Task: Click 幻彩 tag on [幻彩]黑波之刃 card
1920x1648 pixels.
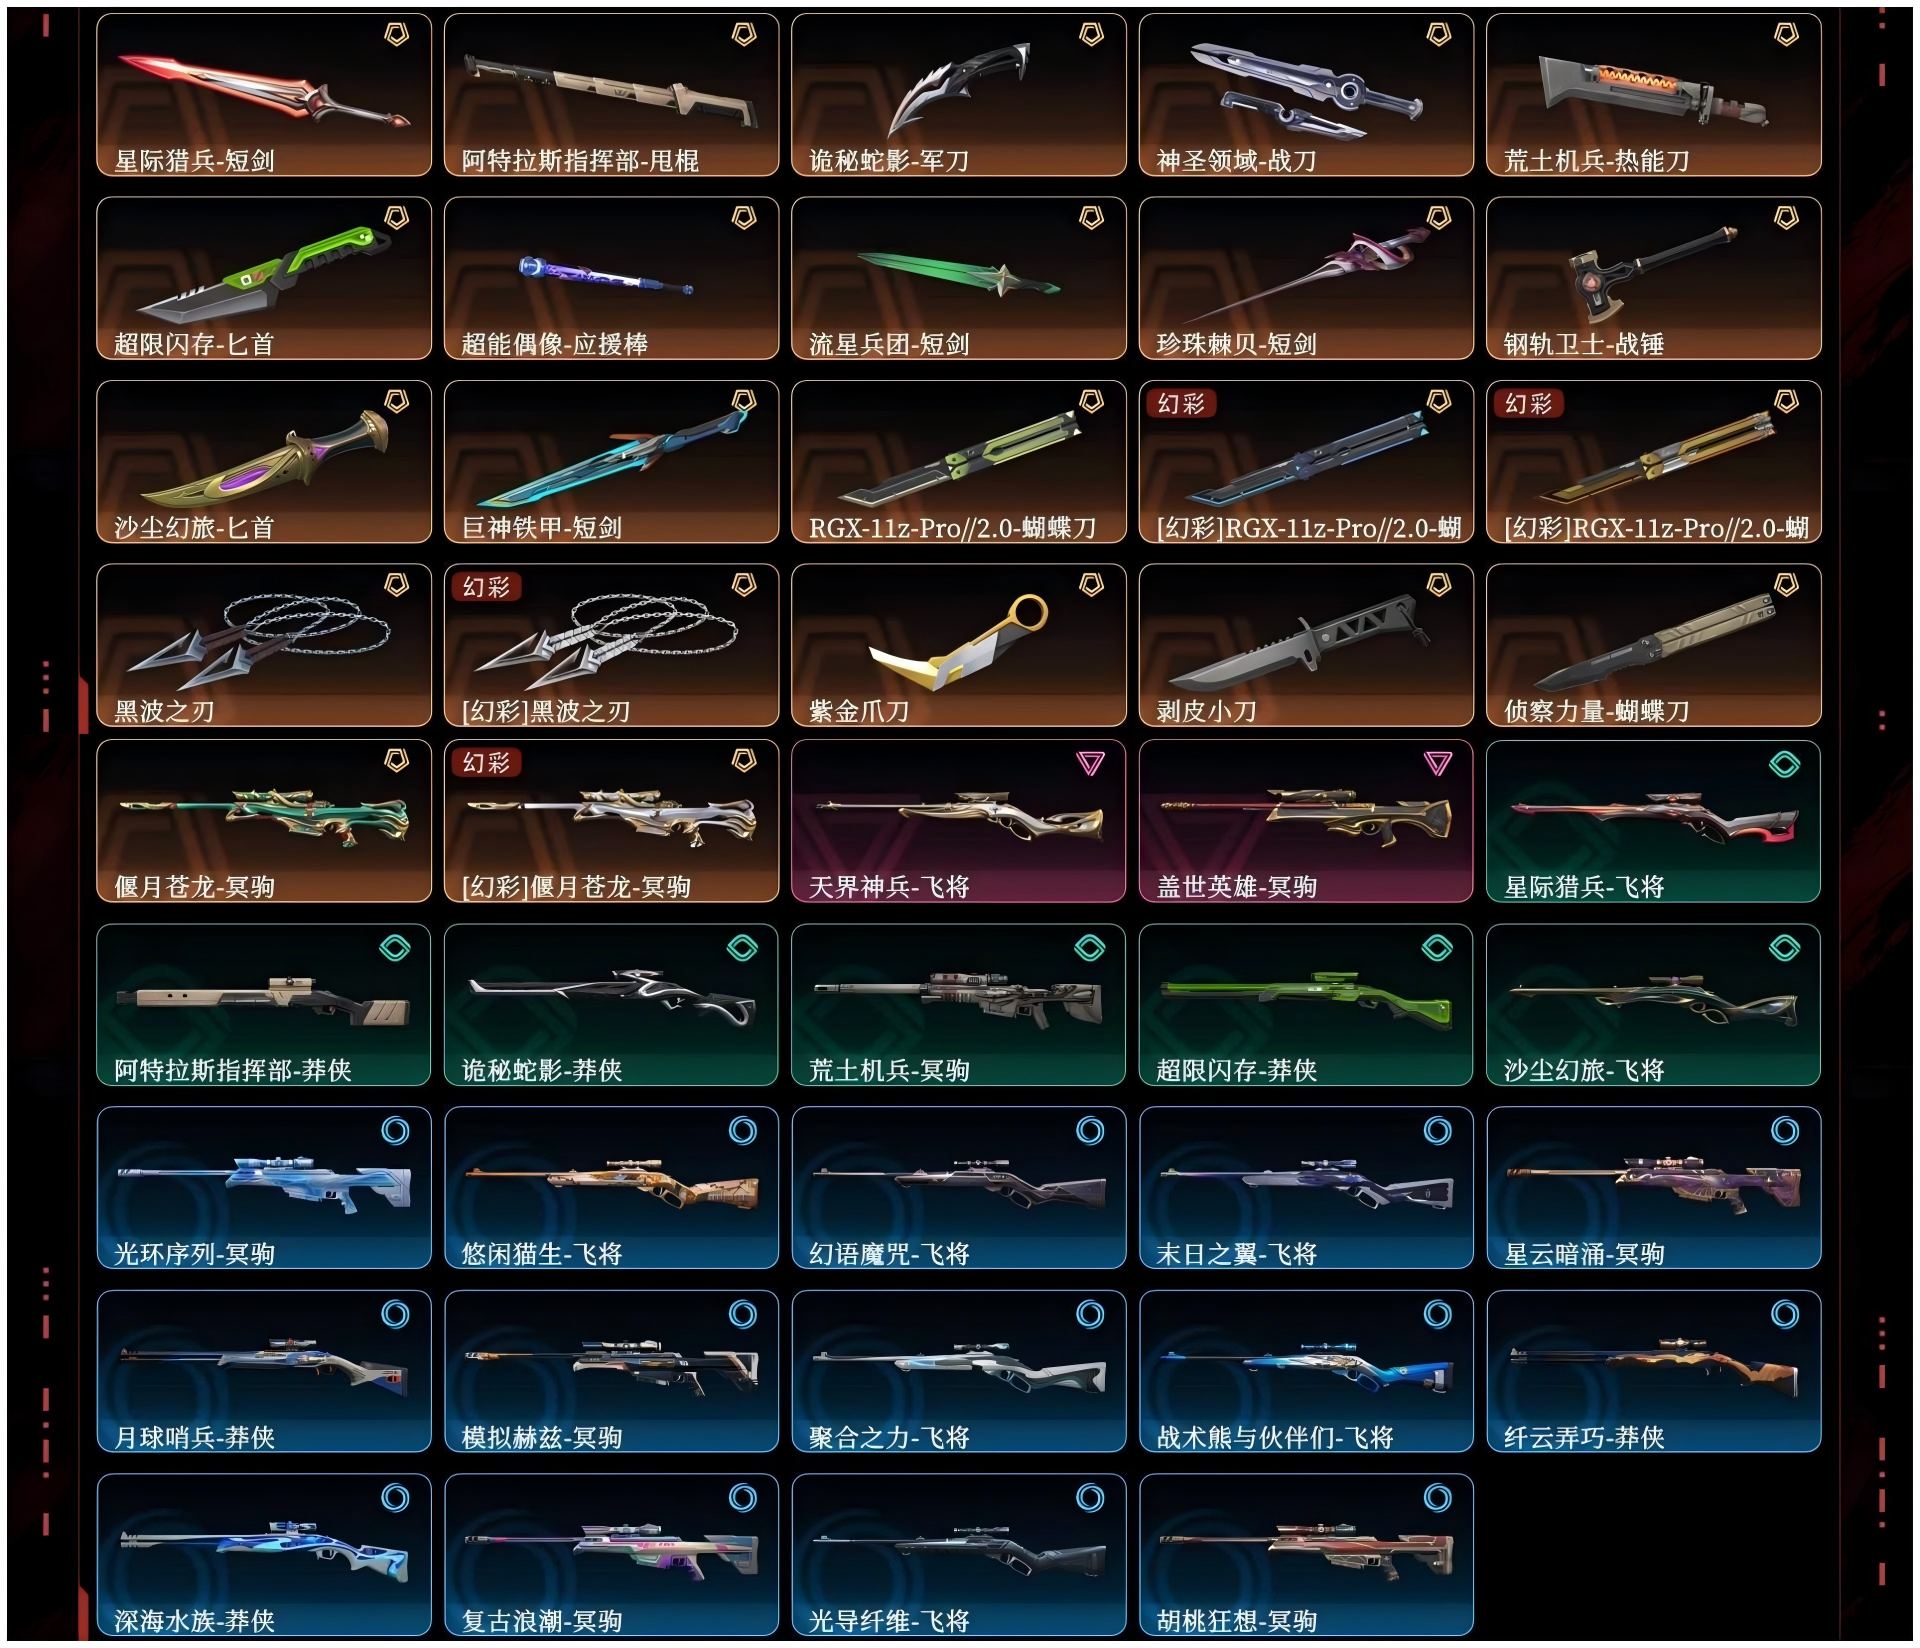Action: click(487, 587)
